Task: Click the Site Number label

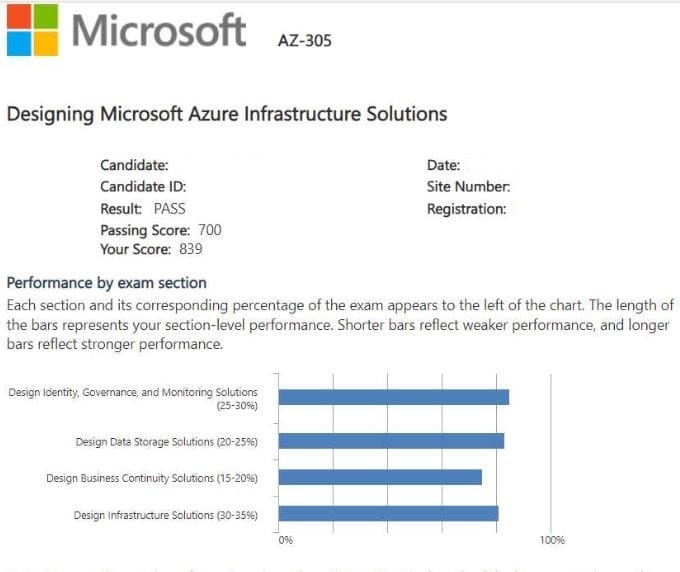Action: pos(469,186)
